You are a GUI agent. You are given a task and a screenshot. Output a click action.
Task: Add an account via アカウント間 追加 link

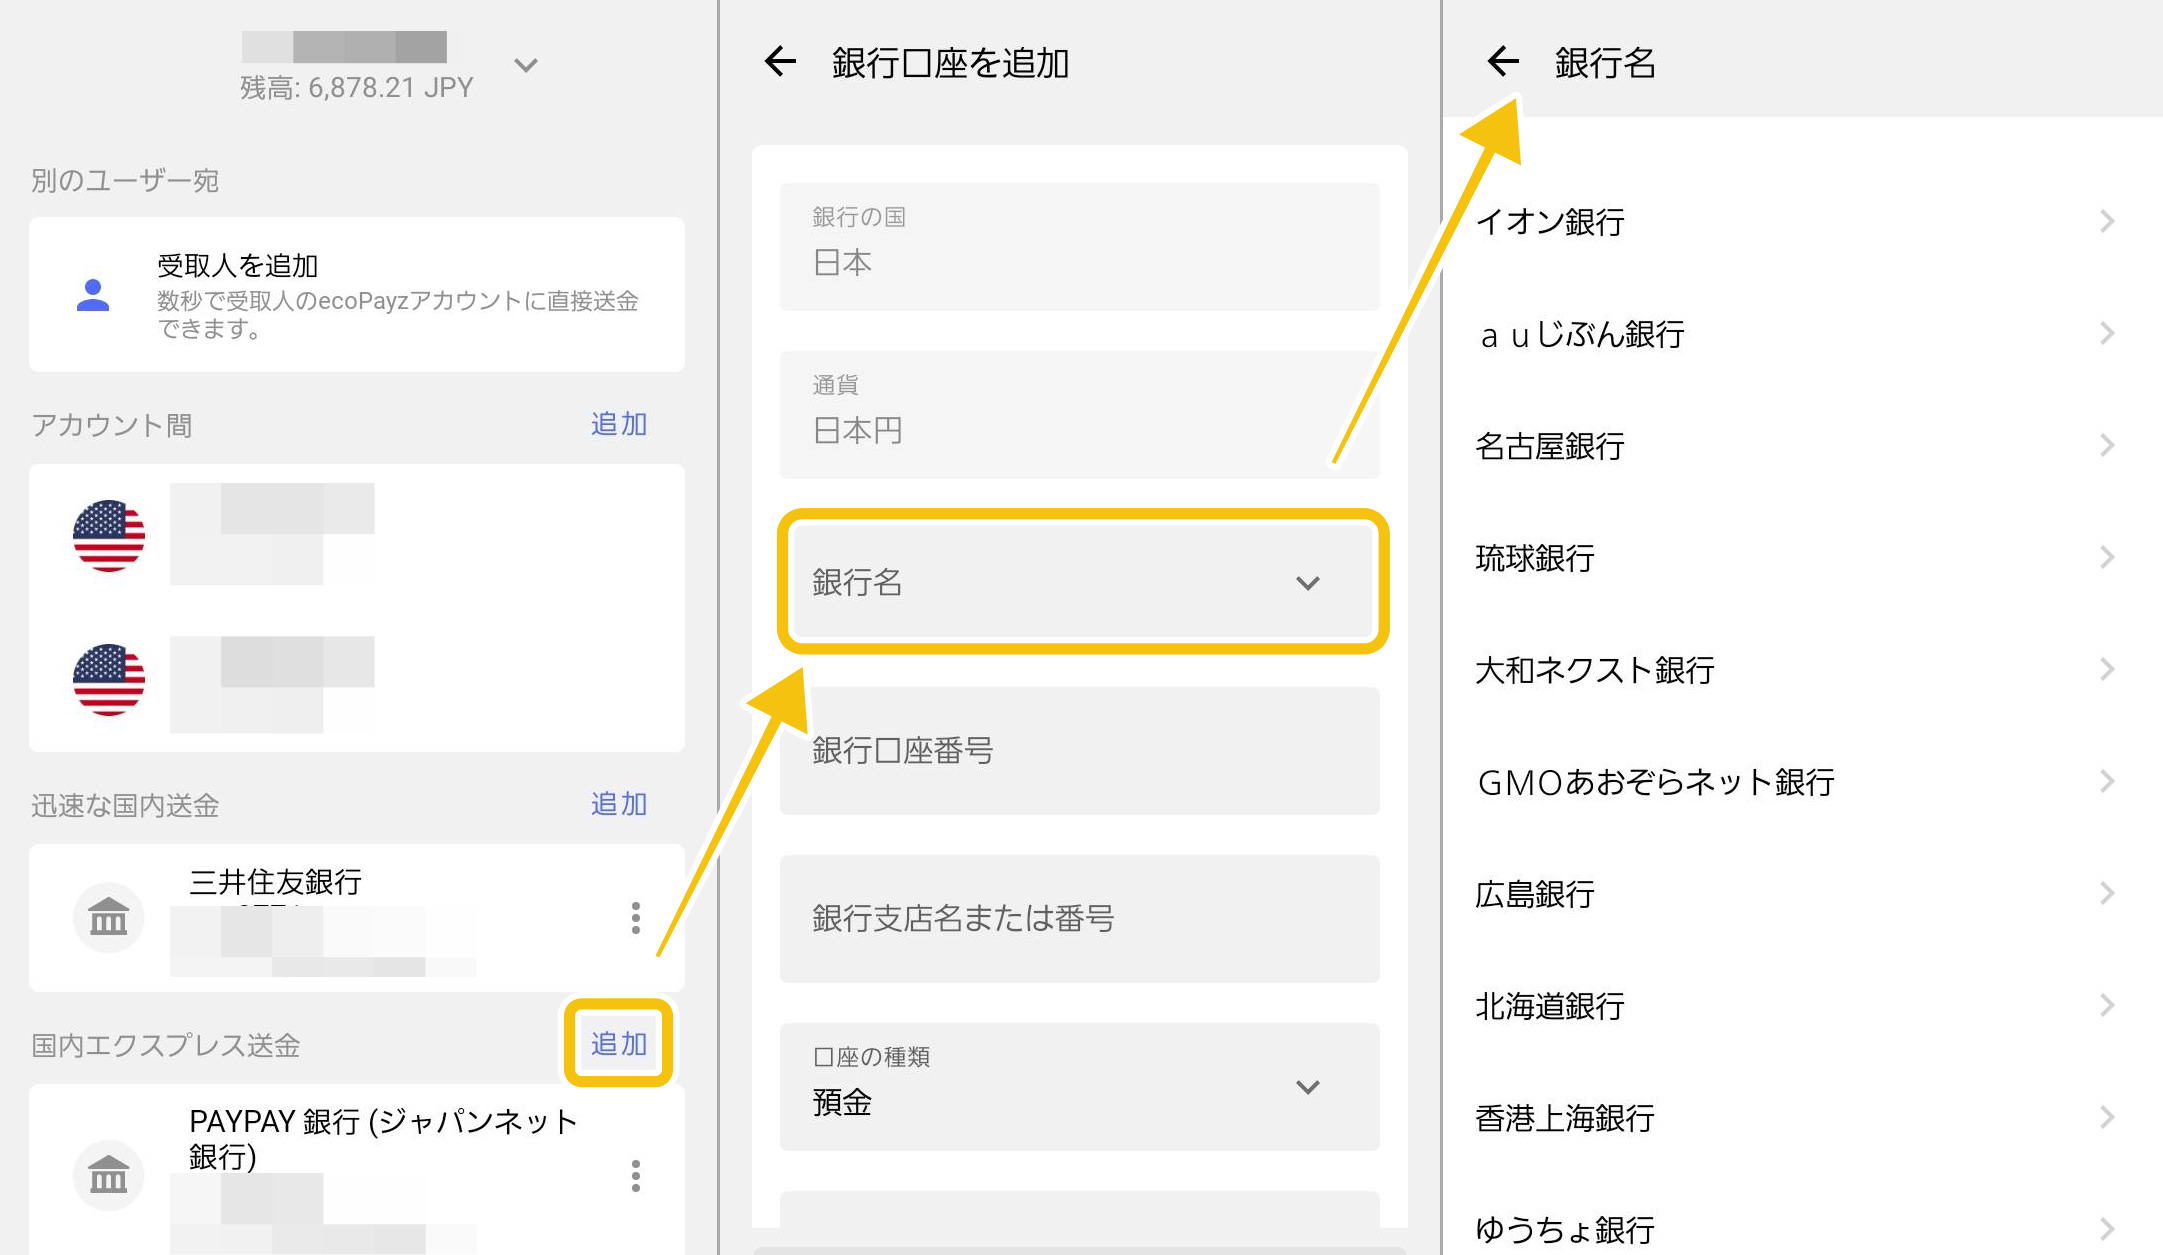(x=619, y=424)
